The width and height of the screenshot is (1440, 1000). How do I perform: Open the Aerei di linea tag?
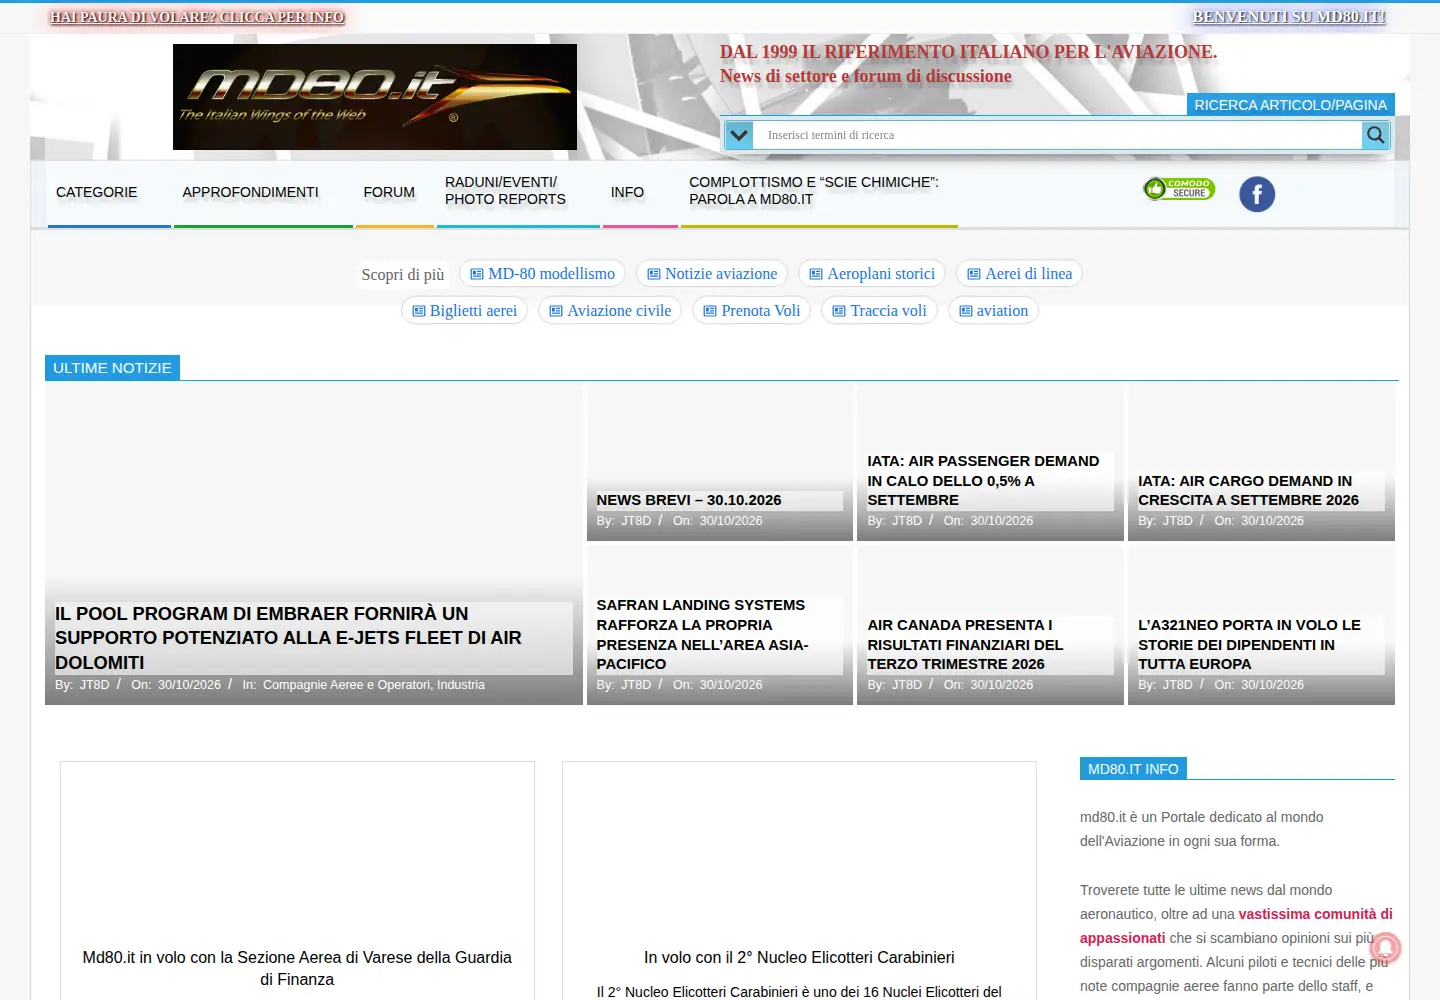tap(1019, 274)
